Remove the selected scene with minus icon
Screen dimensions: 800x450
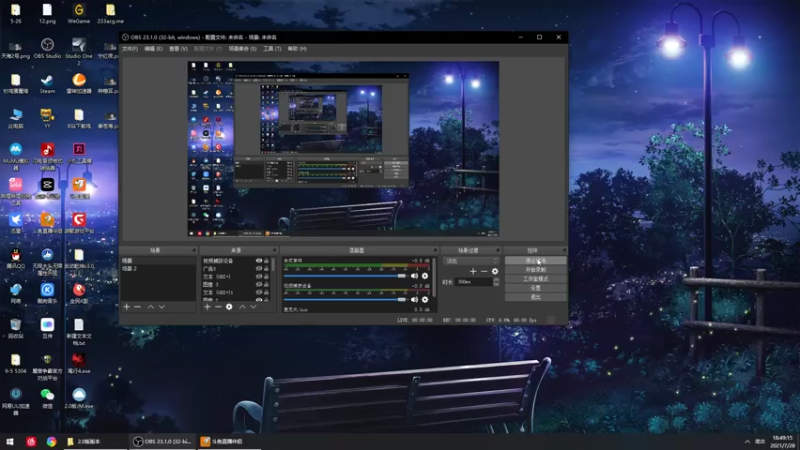pos(137,307)
